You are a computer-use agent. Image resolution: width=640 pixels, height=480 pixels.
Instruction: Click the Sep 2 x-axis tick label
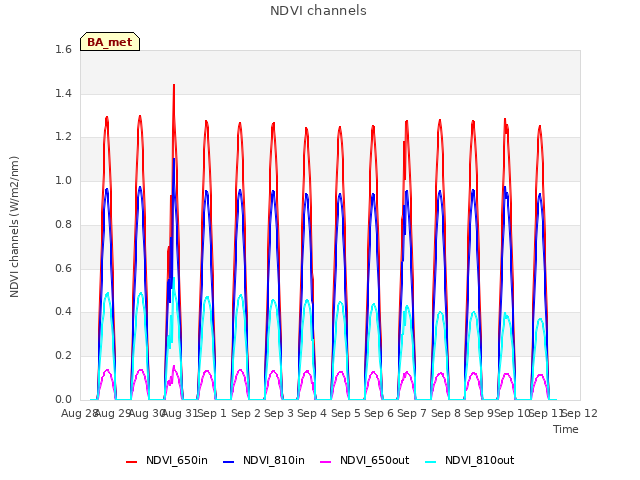246,413
